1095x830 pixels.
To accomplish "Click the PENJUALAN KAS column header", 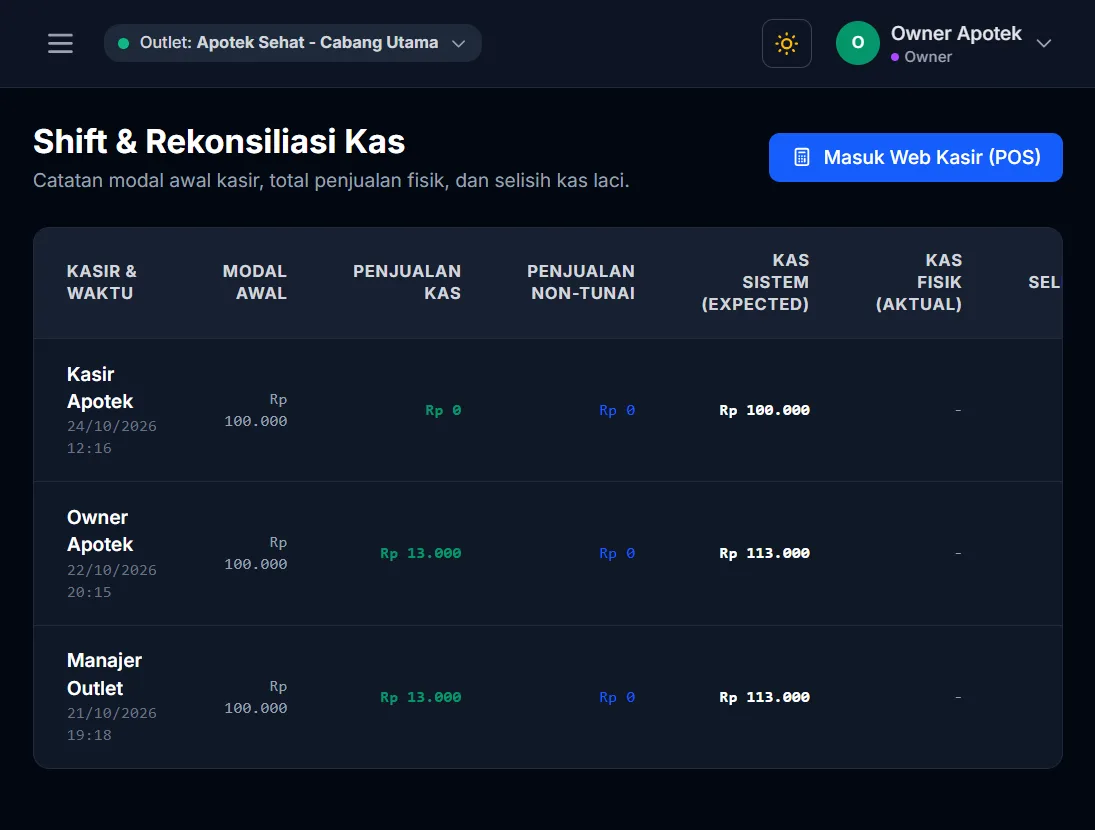I will coord(406,282).
